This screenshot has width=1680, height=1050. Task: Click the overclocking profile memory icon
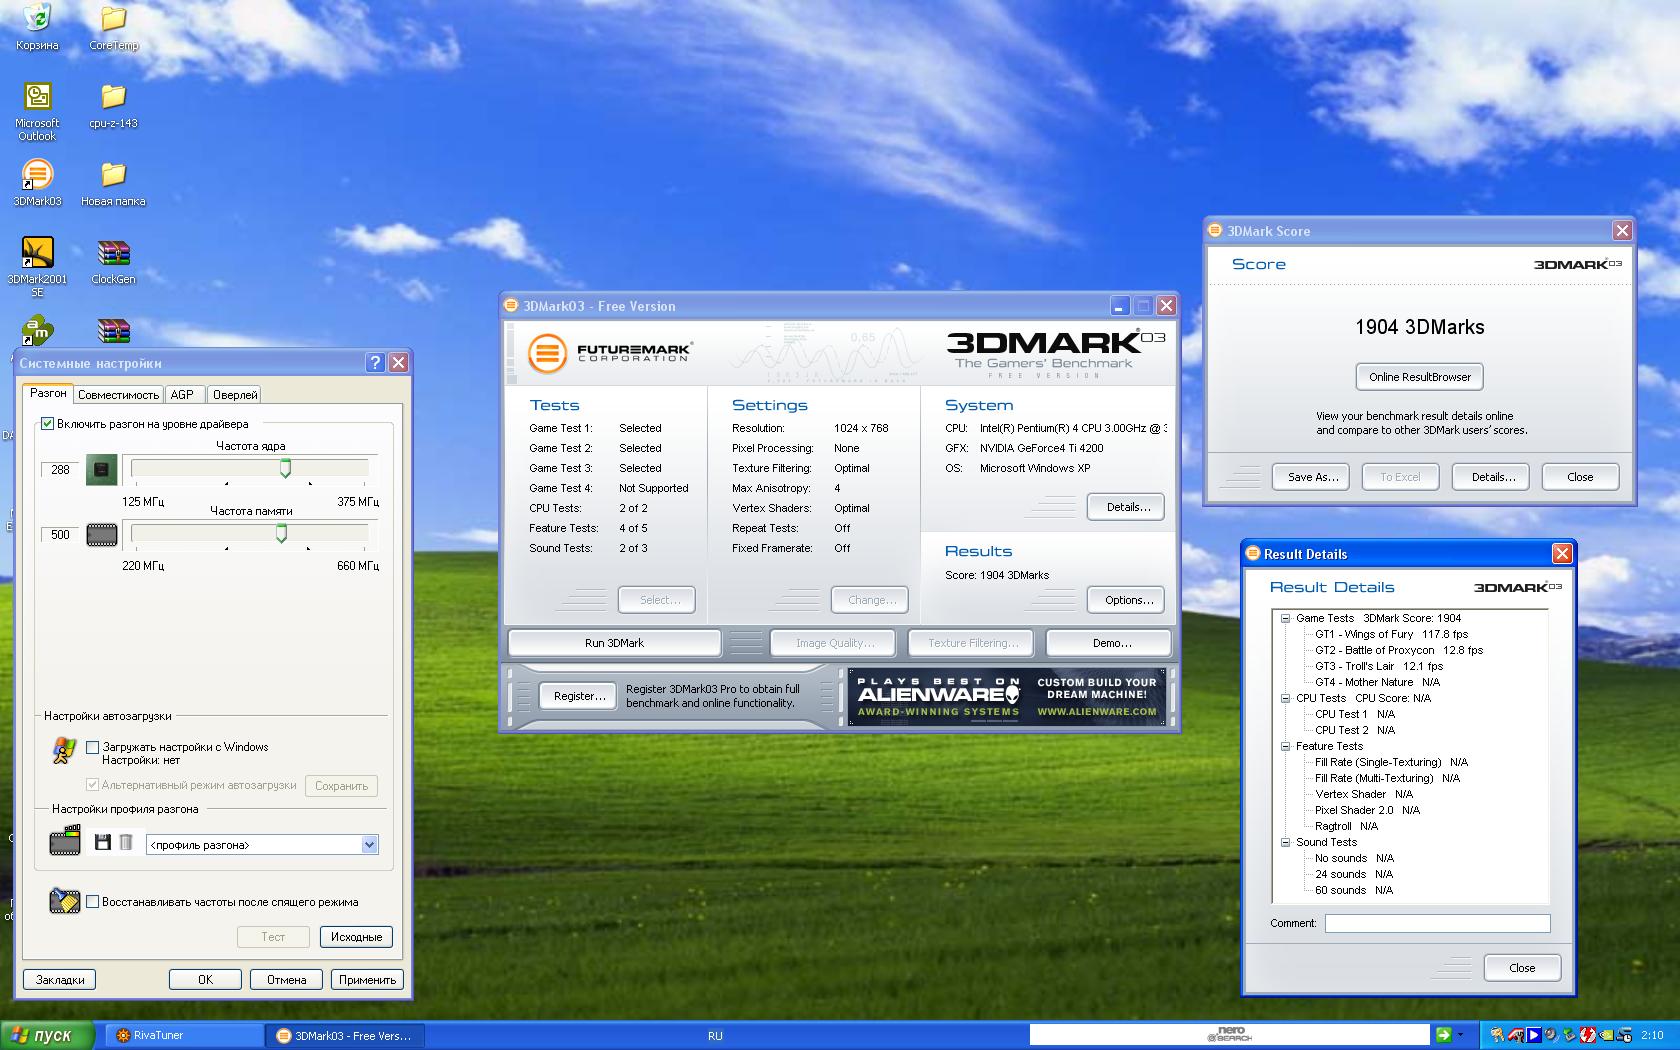click(65, 841)
